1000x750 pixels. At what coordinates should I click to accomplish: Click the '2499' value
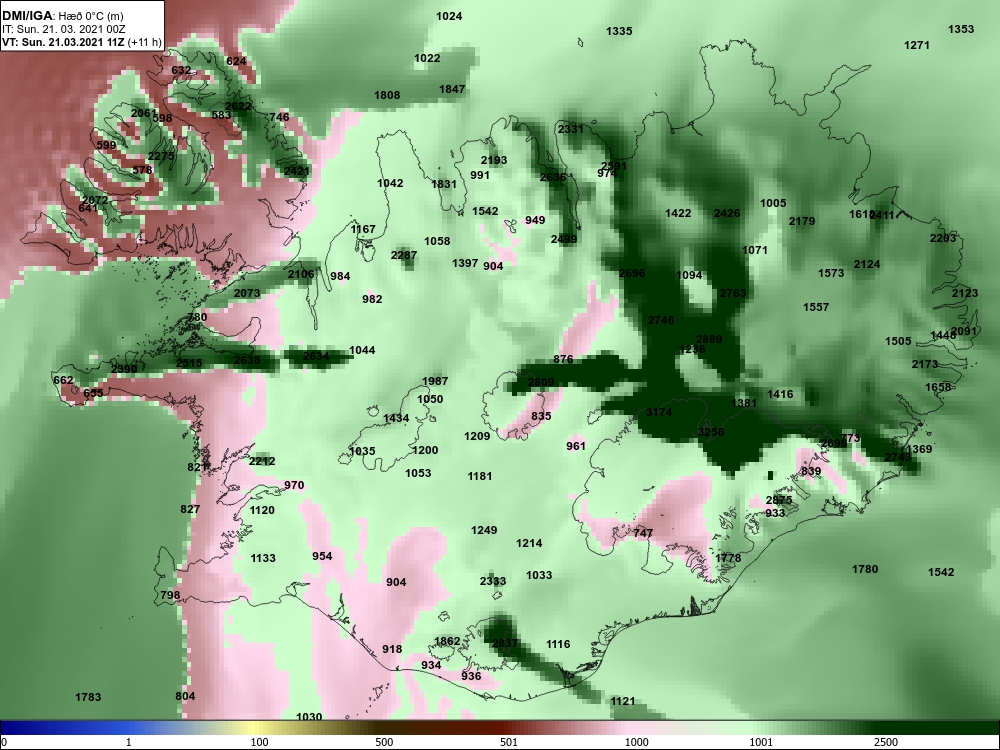(564, 239)
